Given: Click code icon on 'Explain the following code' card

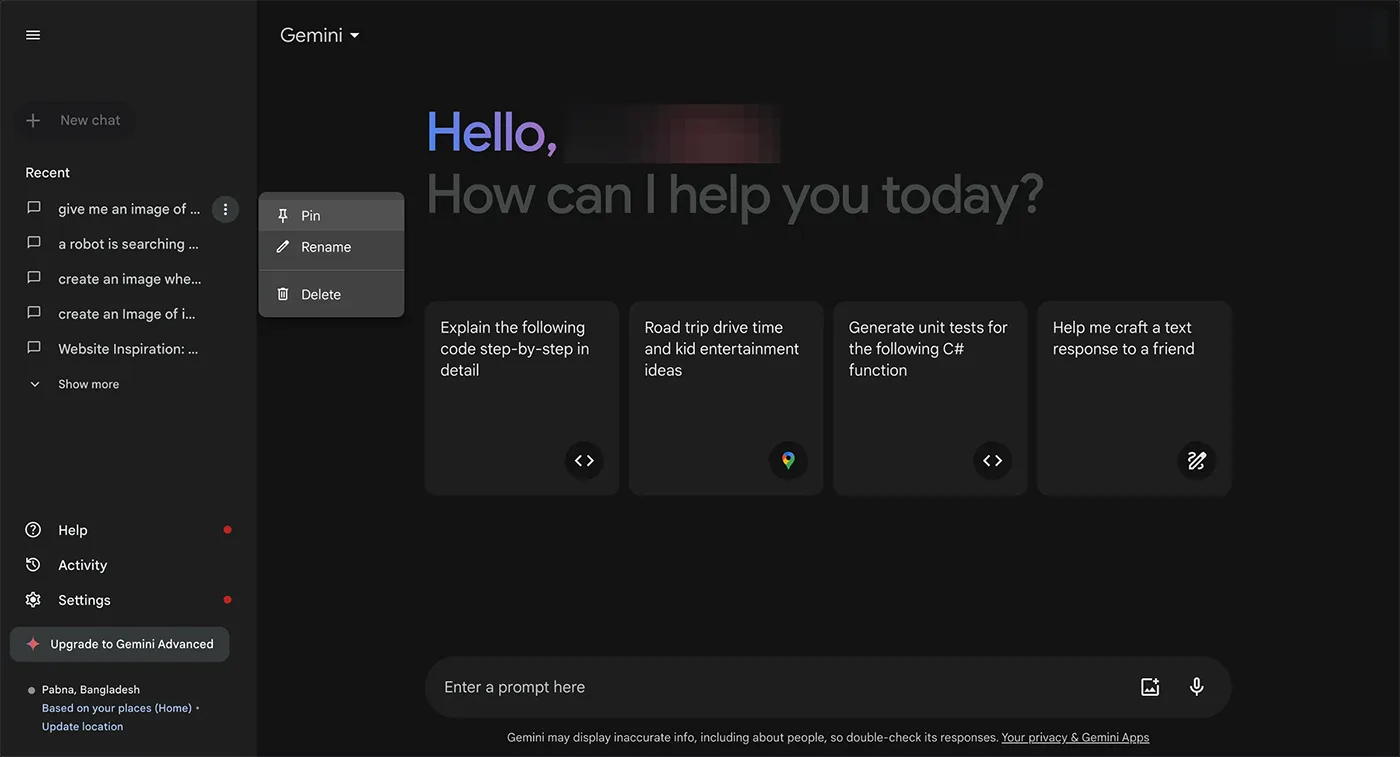Looking at the screenshot, I should [584, 461].
